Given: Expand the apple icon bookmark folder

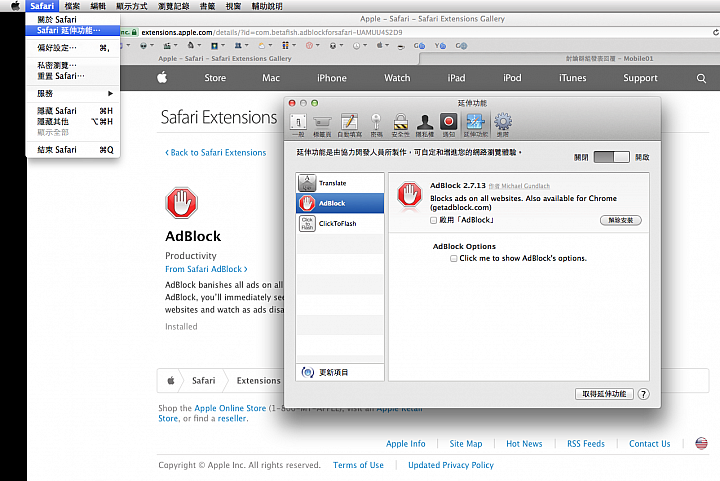Looking at the screenshot, I should (382, 46).
